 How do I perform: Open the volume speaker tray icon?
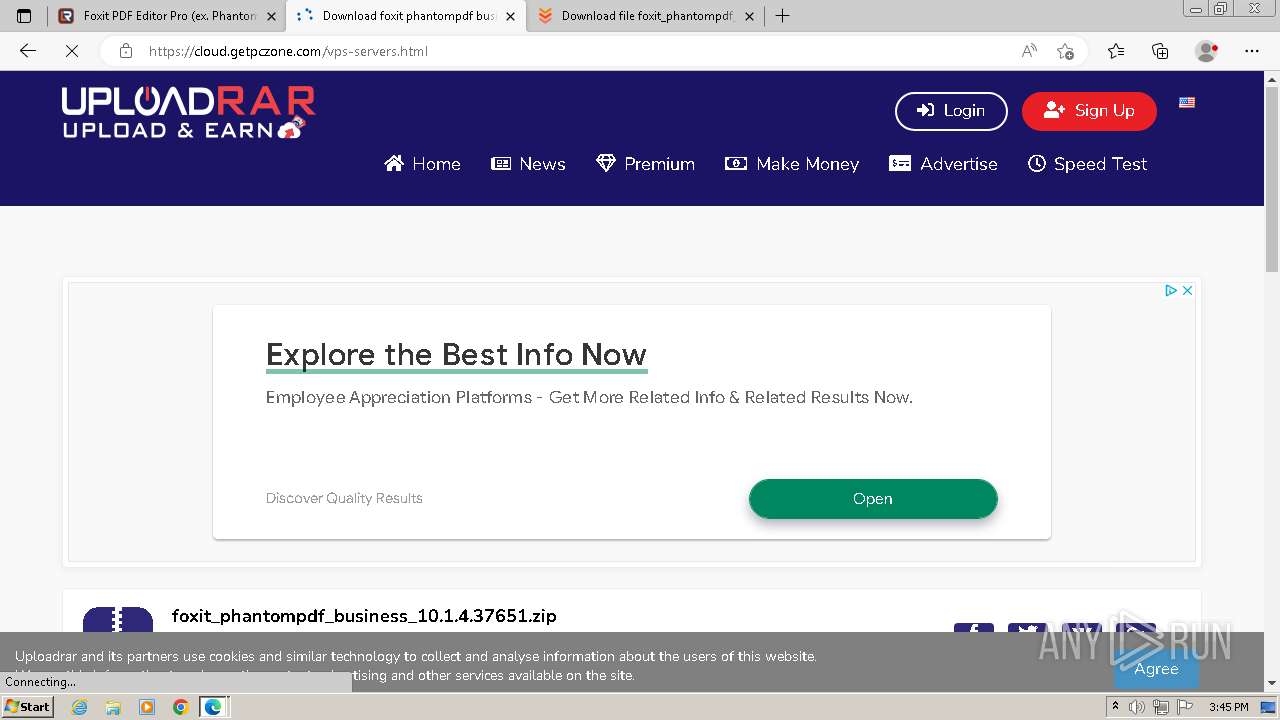[1138, 707]
